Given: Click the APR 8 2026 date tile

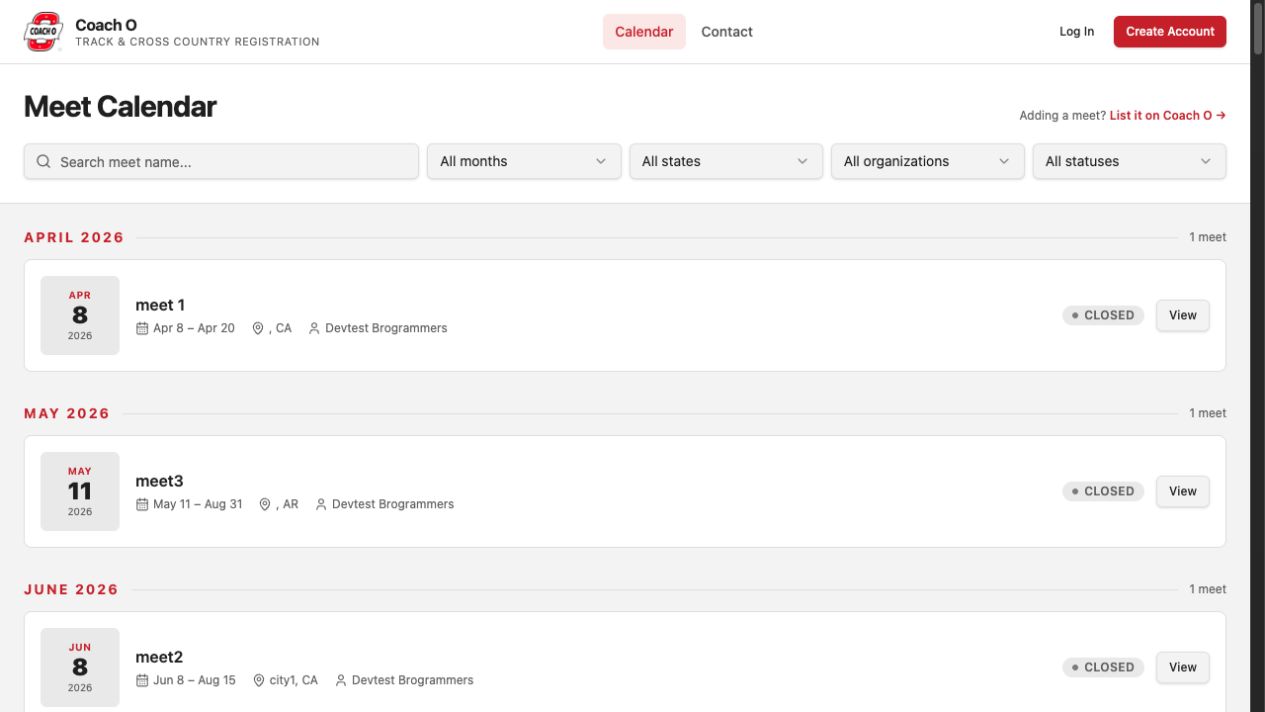Looking at the screenshot, I should [x=80, y=316].
